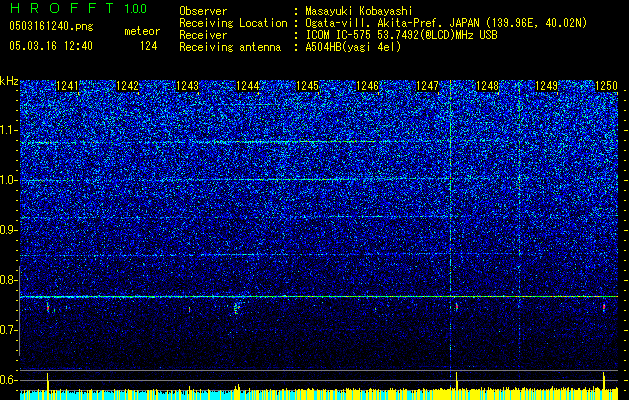This screenshot has width=629, height=400.
Task: Click the 1.1 kHz axis label
Action: coord(8,130)
